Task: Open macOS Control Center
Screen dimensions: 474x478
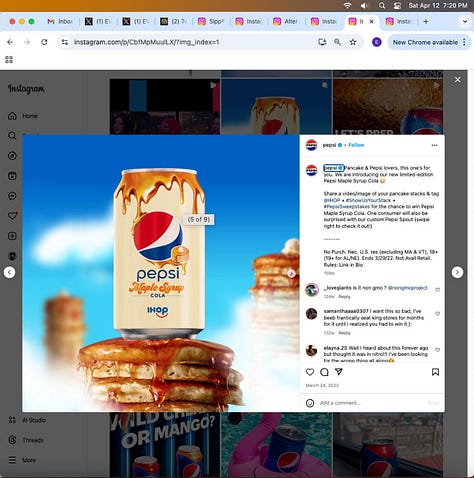Action: (397, 6)
